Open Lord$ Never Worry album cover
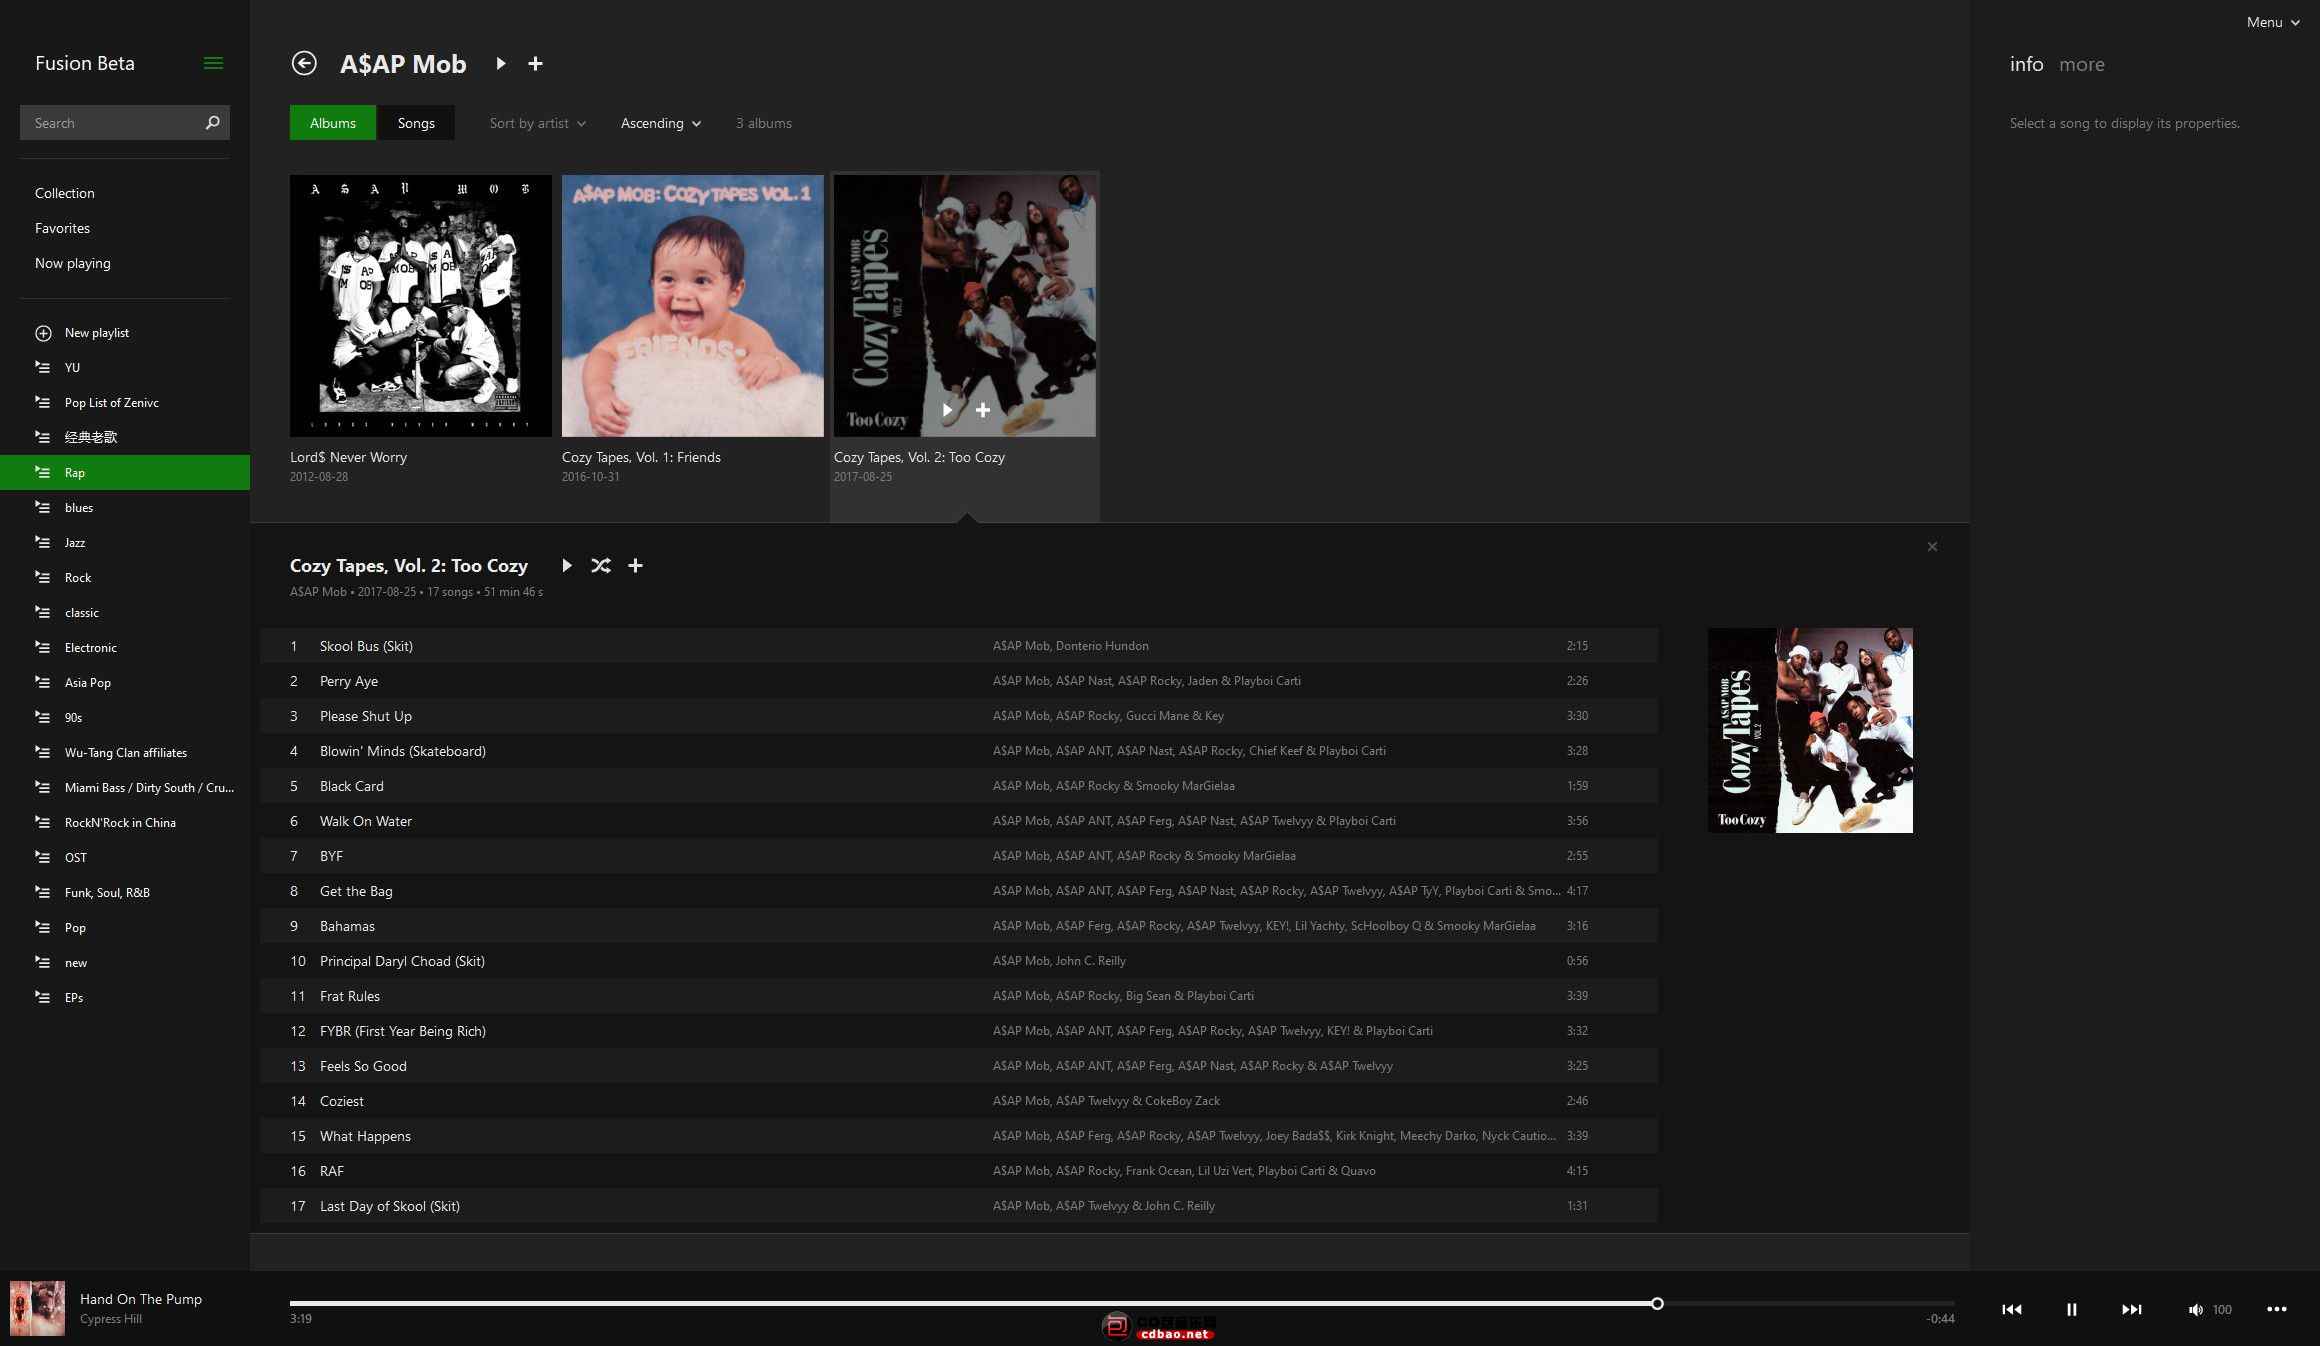The height and width of the screenshot is (1346, 2320). [421, 306]
